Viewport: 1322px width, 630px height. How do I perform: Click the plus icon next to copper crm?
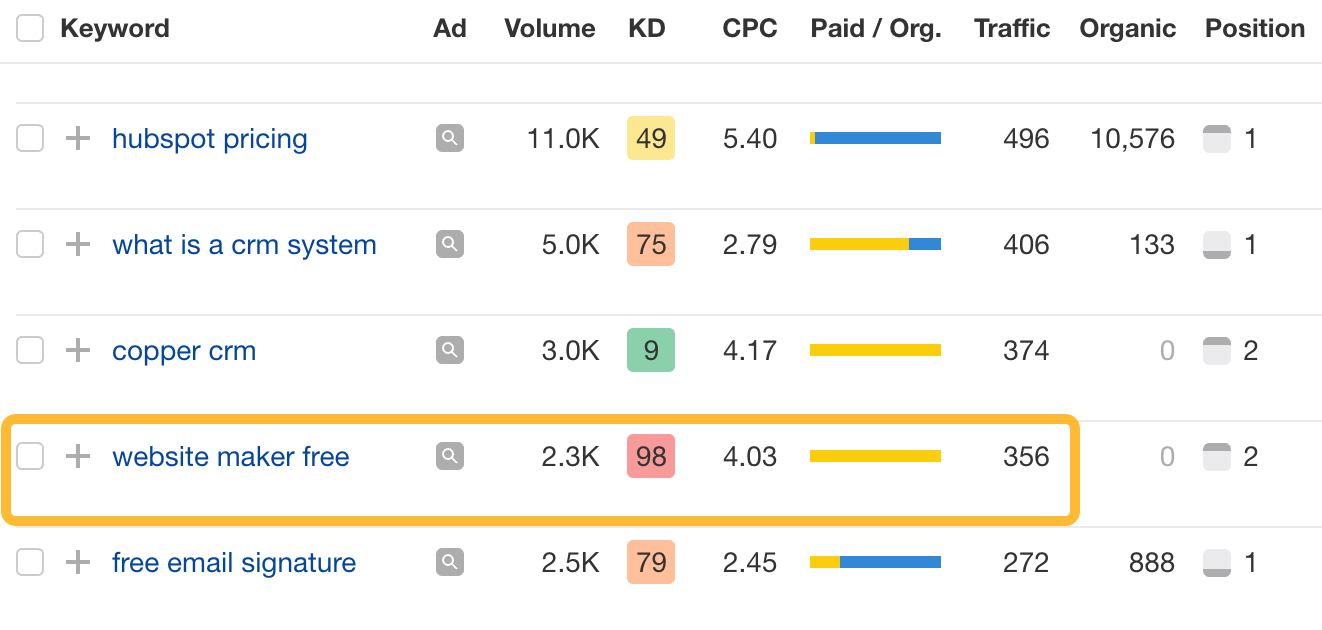pos(77,350)
